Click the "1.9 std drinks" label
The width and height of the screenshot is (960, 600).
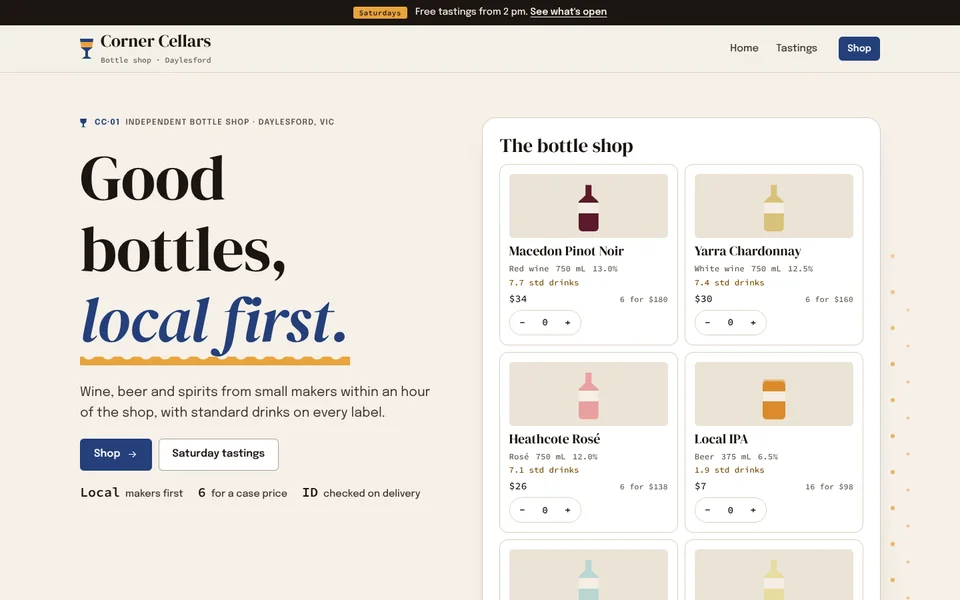coord(729,470)
